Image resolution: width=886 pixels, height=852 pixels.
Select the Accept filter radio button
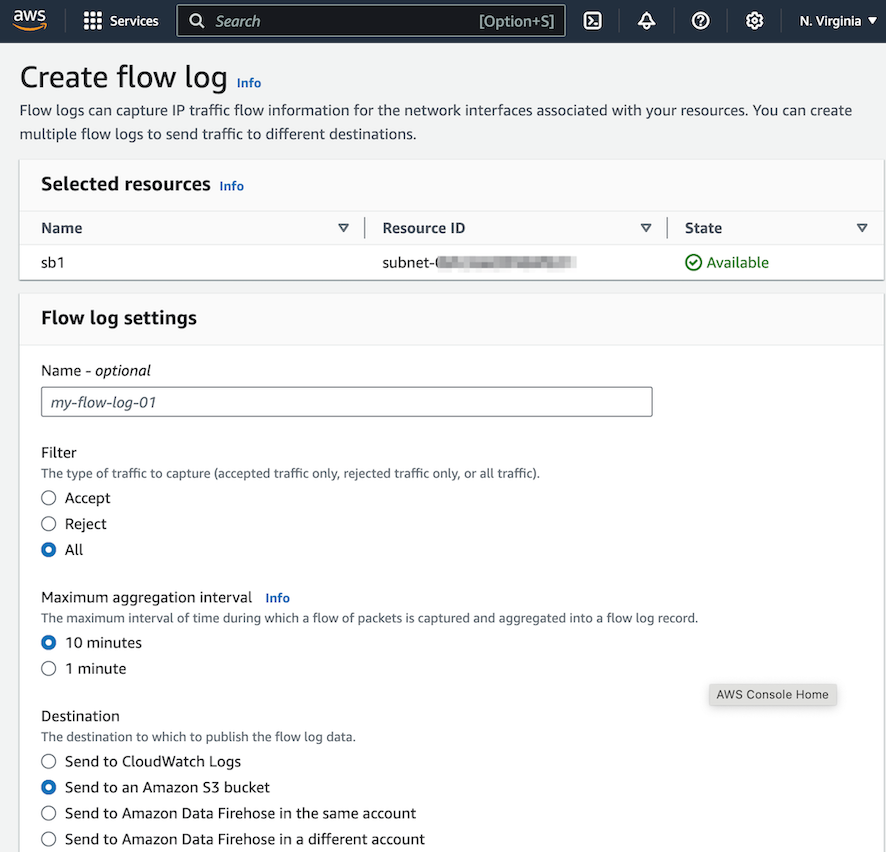48,498
